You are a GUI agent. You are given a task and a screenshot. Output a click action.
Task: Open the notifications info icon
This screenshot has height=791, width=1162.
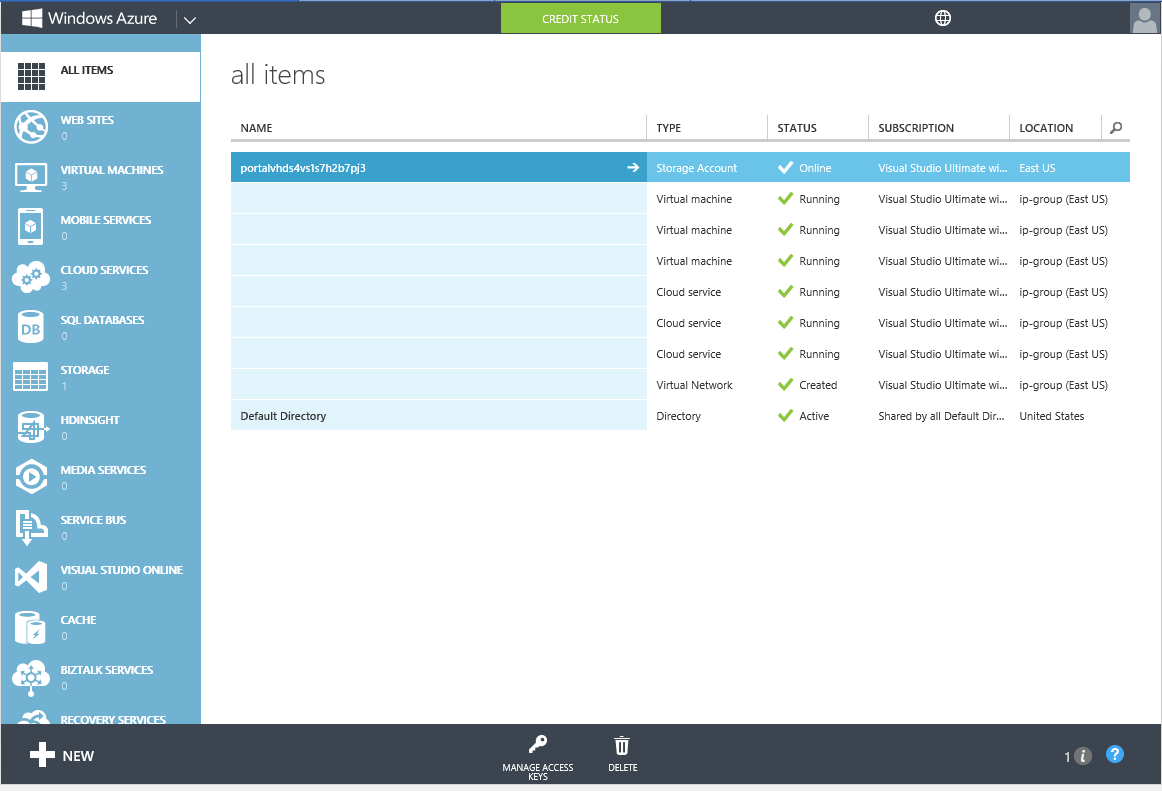pyautogui.click(x=1083, y=756)
